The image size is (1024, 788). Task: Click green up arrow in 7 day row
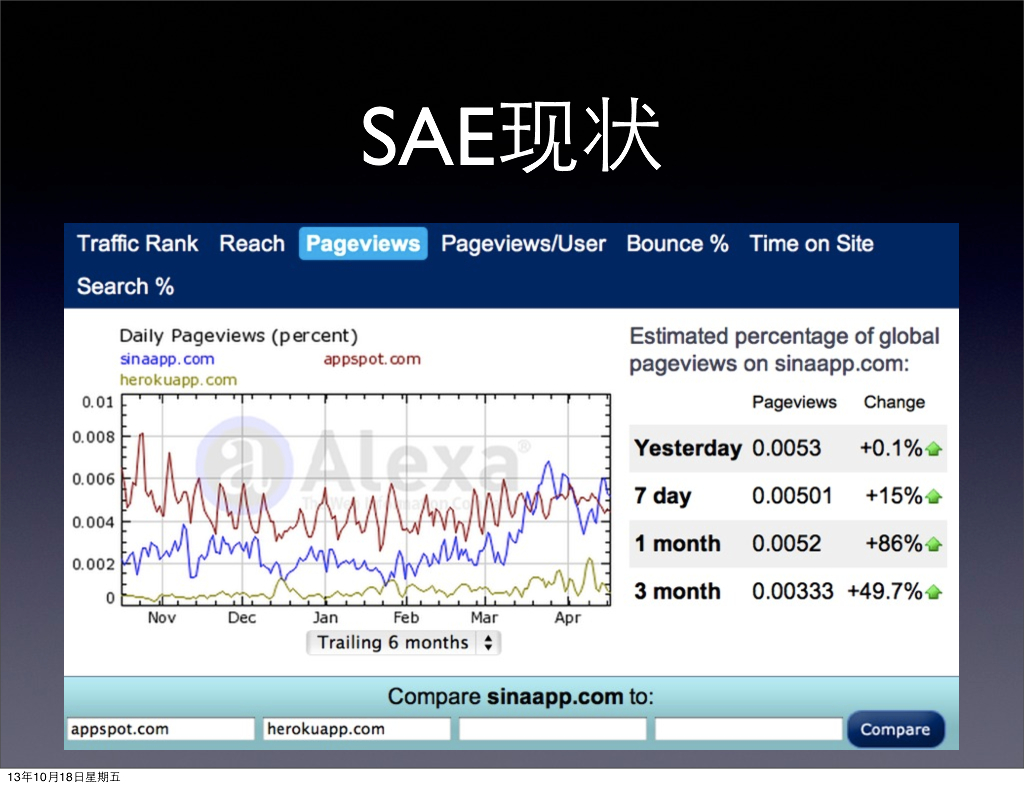pos(933,497)
